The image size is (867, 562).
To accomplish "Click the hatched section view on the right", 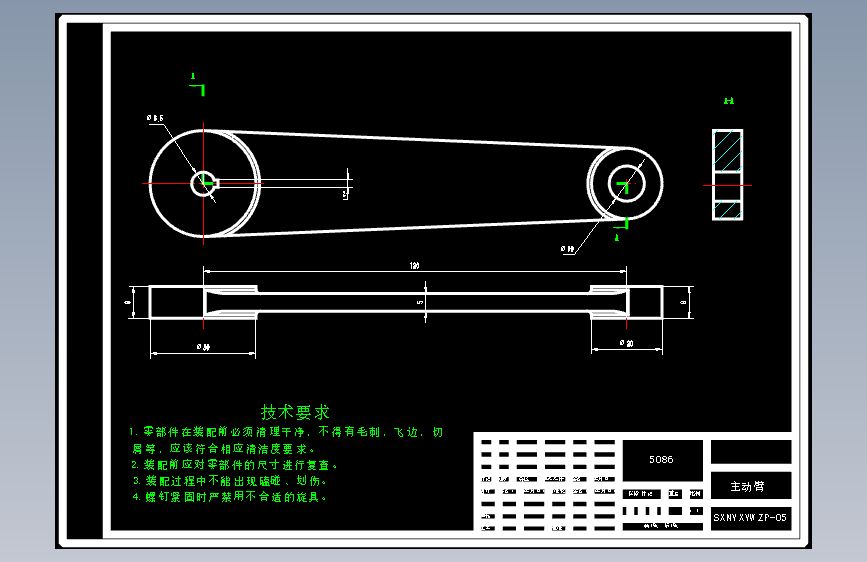I will coord(727,175).
